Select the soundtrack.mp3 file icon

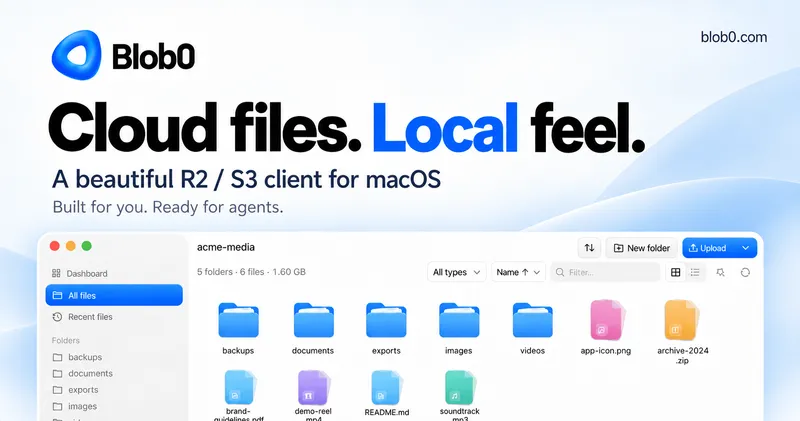tap(460, 388)
